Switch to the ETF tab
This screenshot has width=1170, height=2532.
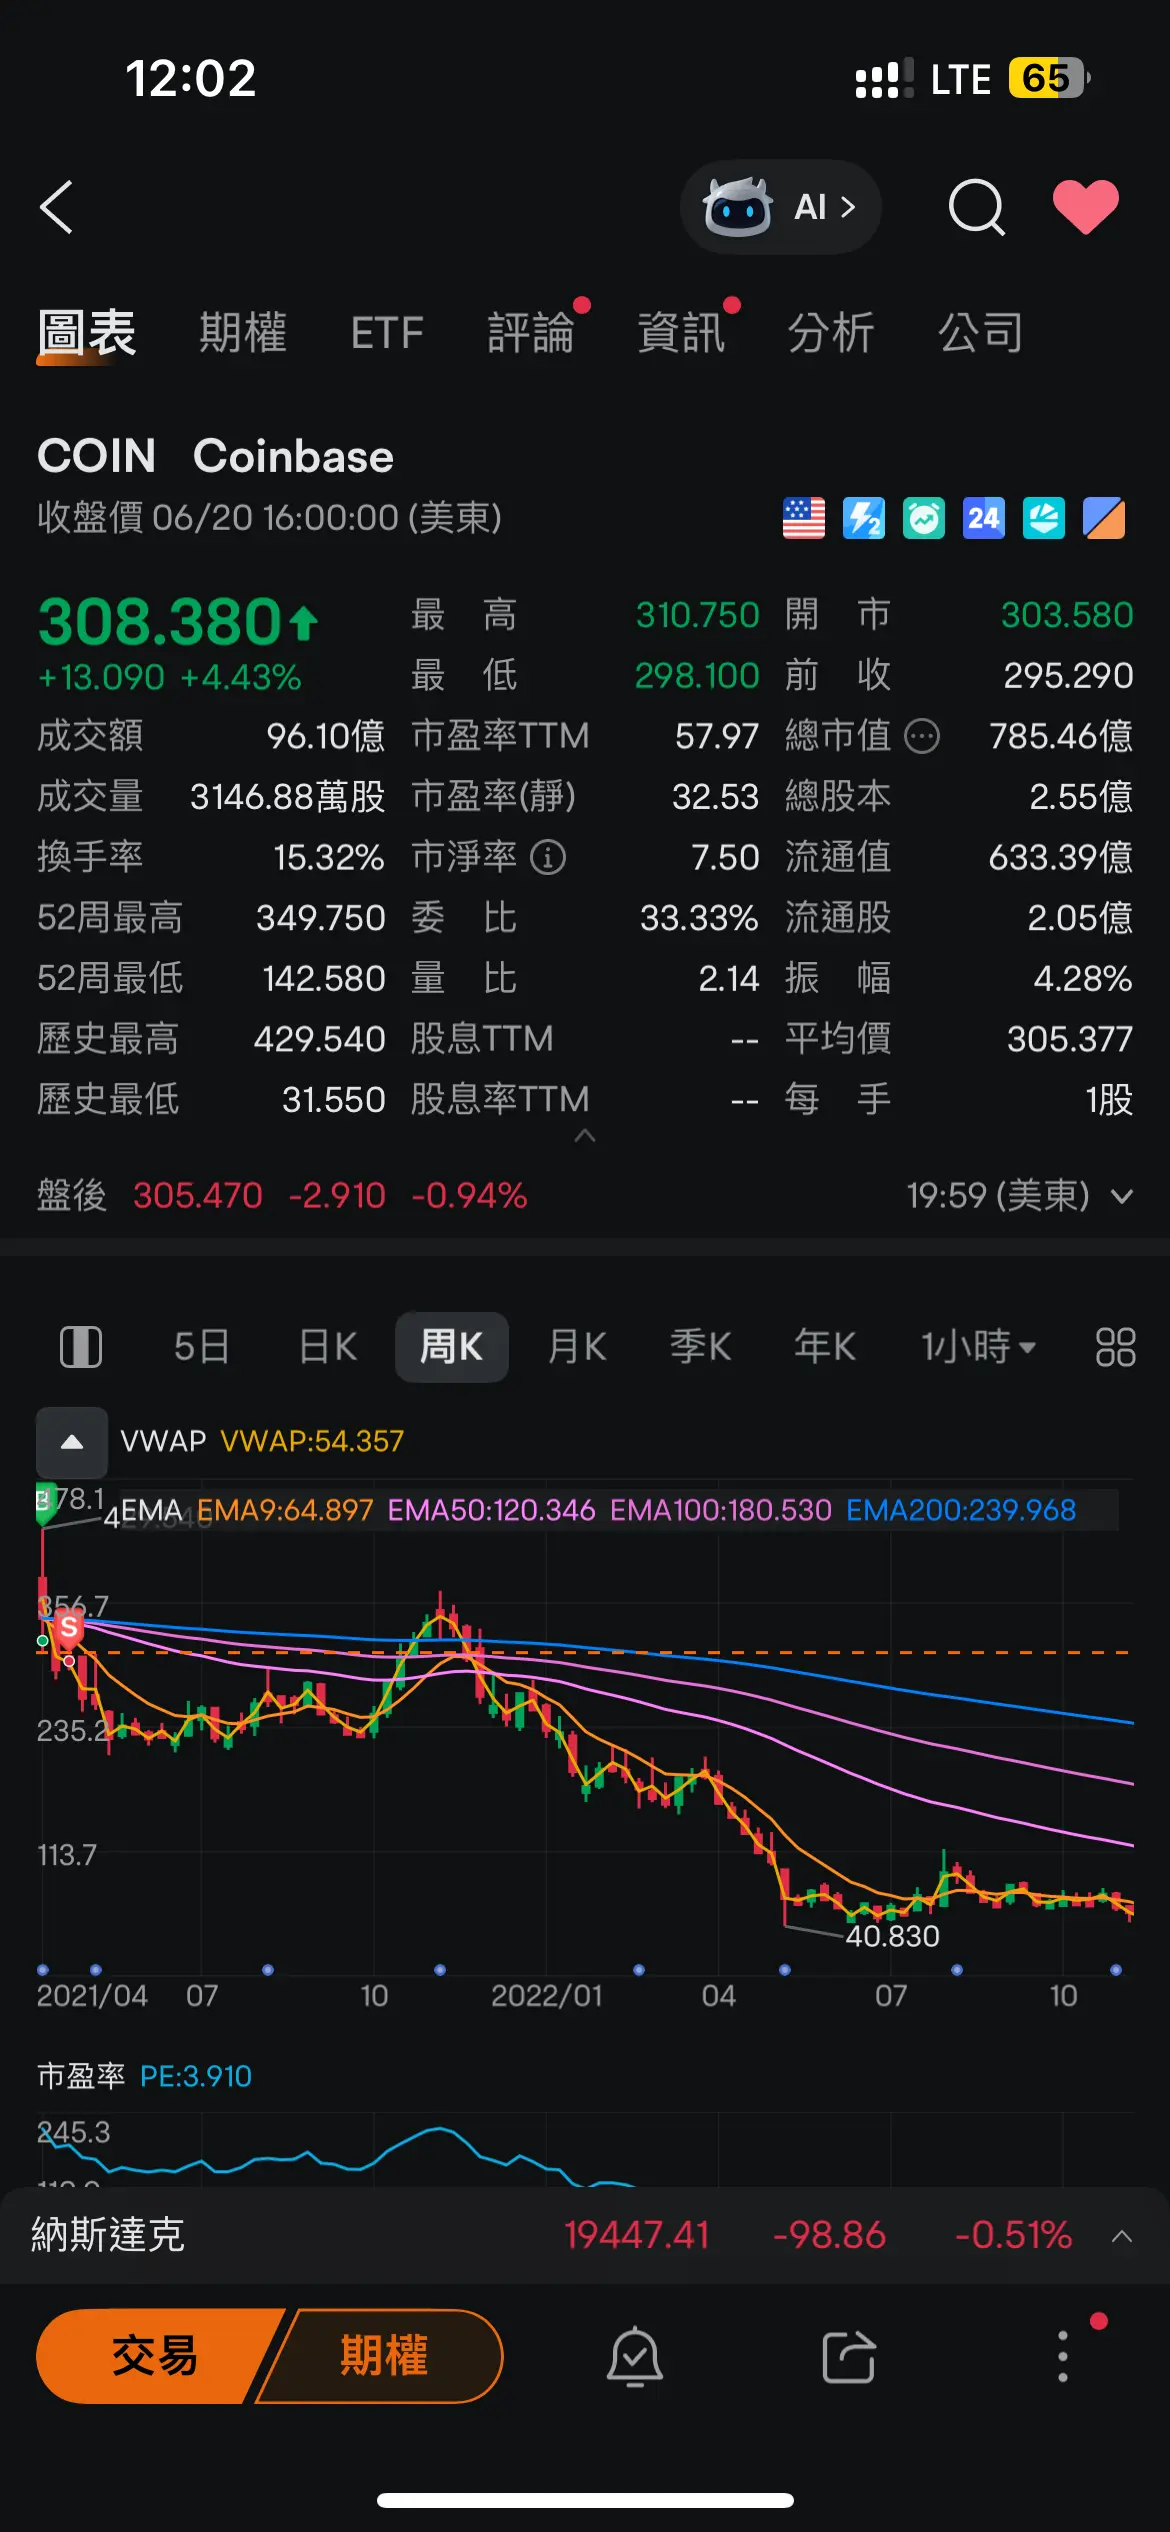coord(387,333)
